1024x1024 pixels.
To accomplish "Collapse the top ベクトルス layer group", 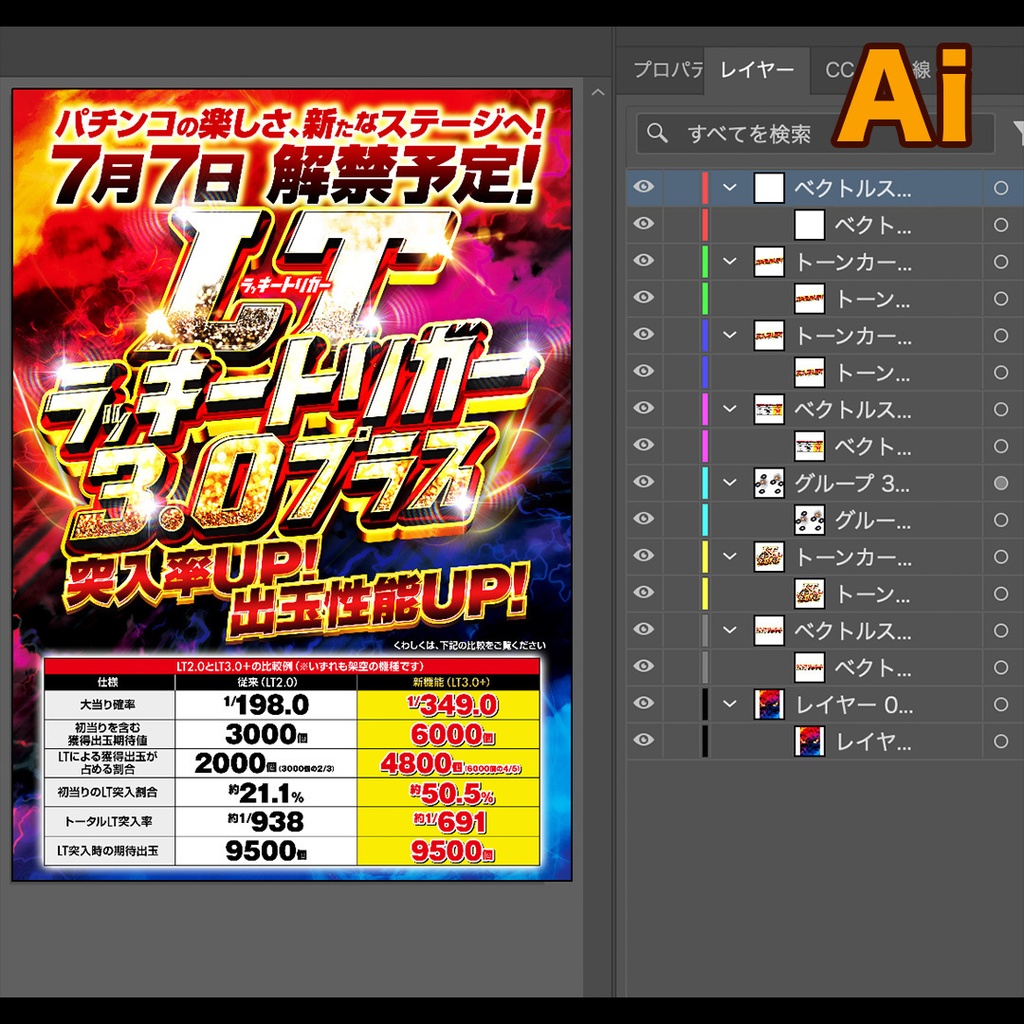I will pos(728,187).
